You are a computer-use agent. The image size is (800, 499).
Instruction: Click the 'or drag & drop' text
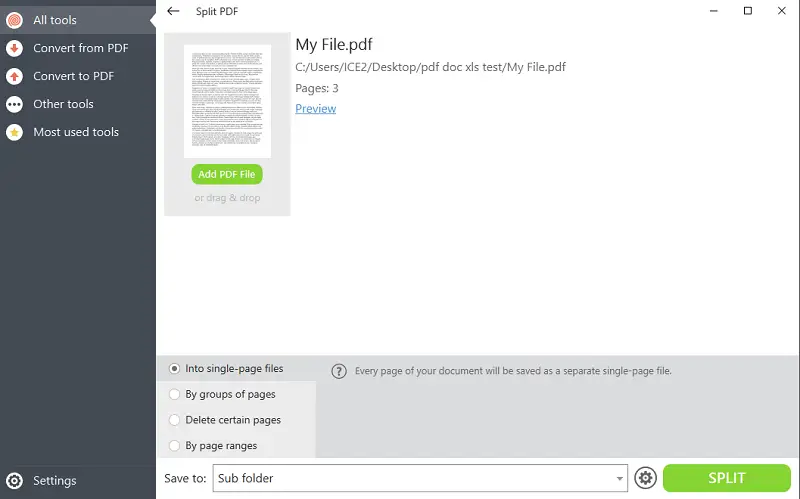pyautogui.click(x=227, y=198)
